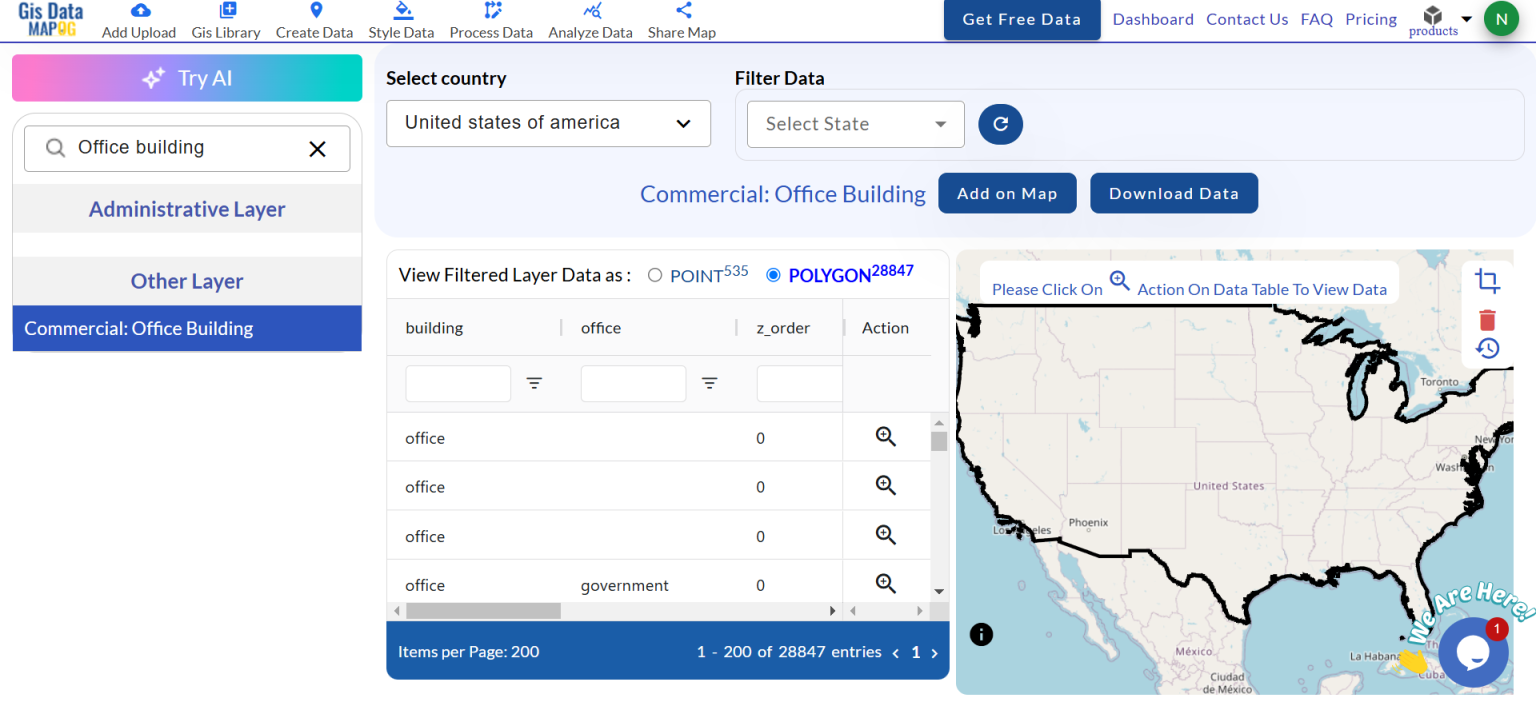The width and height of the screenshot is (1536, 710).
Task: Open the Process Data tool
Action: [x=491, y=19]
